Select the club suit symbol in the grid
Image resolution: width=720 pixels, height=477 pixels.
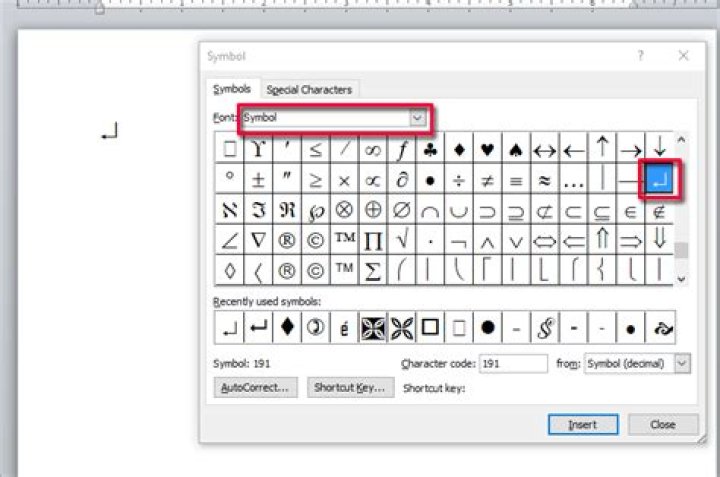point(430,149)
